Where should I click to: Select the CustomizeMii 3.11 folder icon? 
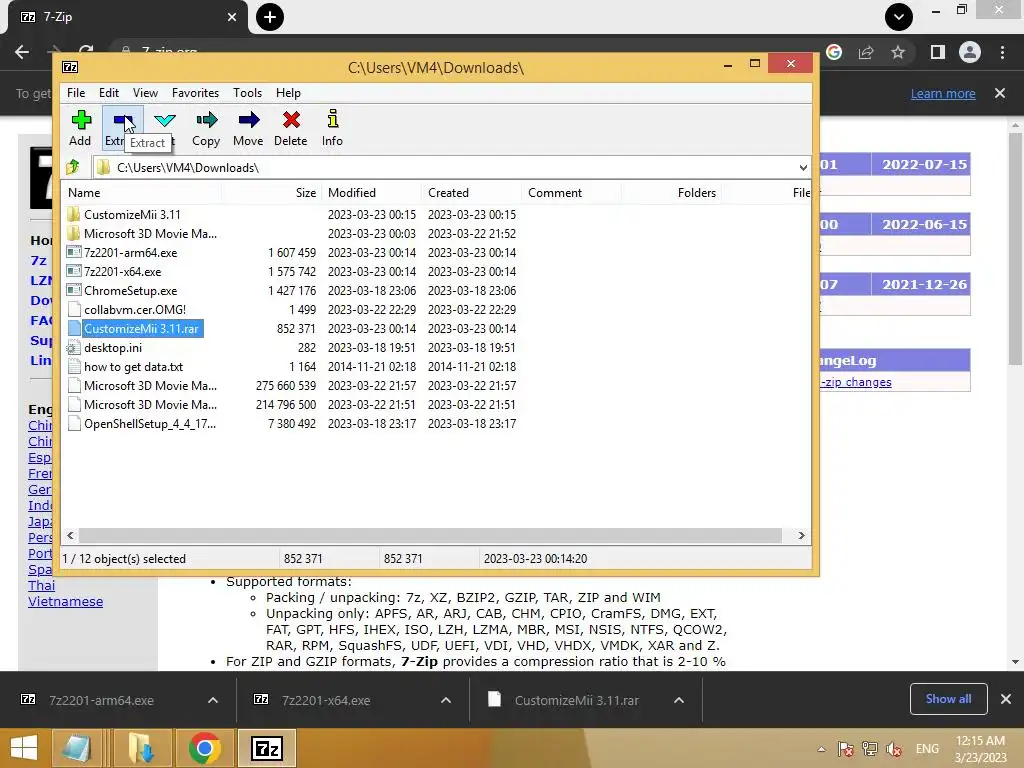point(74,214)
